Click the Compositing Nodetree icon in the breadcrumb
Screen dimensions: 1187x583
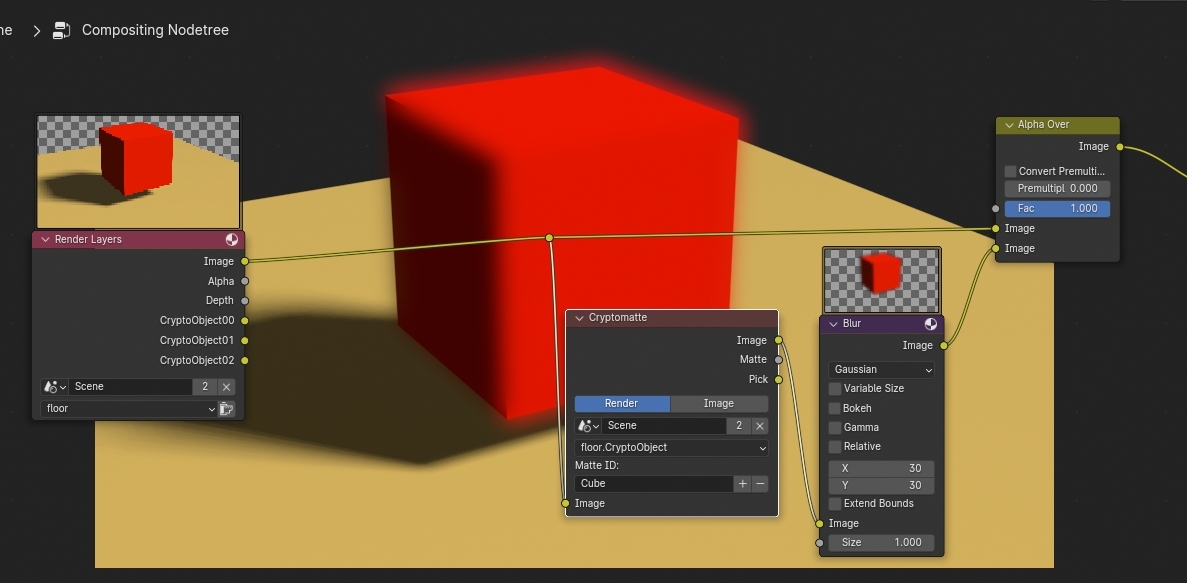click(60, 30)
